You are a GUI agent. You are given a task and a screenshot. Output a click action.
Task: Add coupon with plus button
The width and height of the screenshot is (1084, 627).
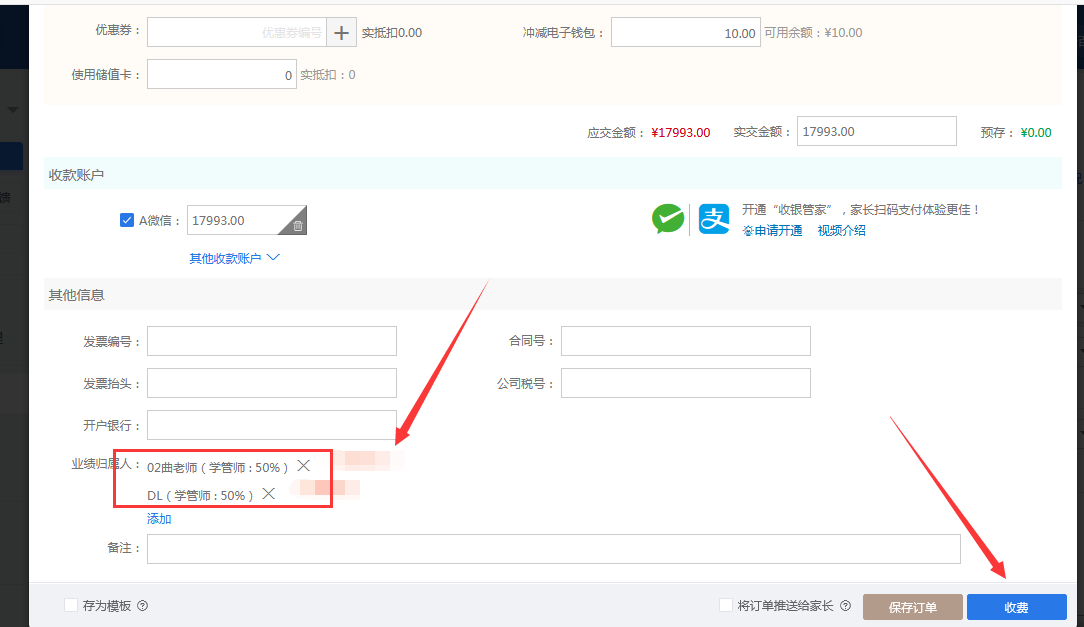coord(342,32)
